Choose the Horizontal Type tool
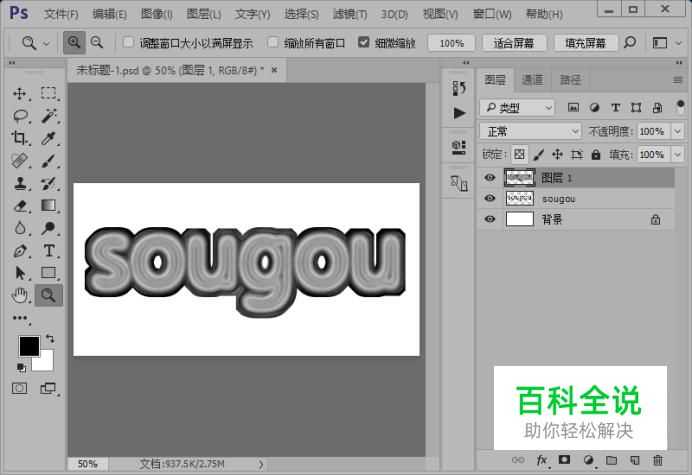 48,251
